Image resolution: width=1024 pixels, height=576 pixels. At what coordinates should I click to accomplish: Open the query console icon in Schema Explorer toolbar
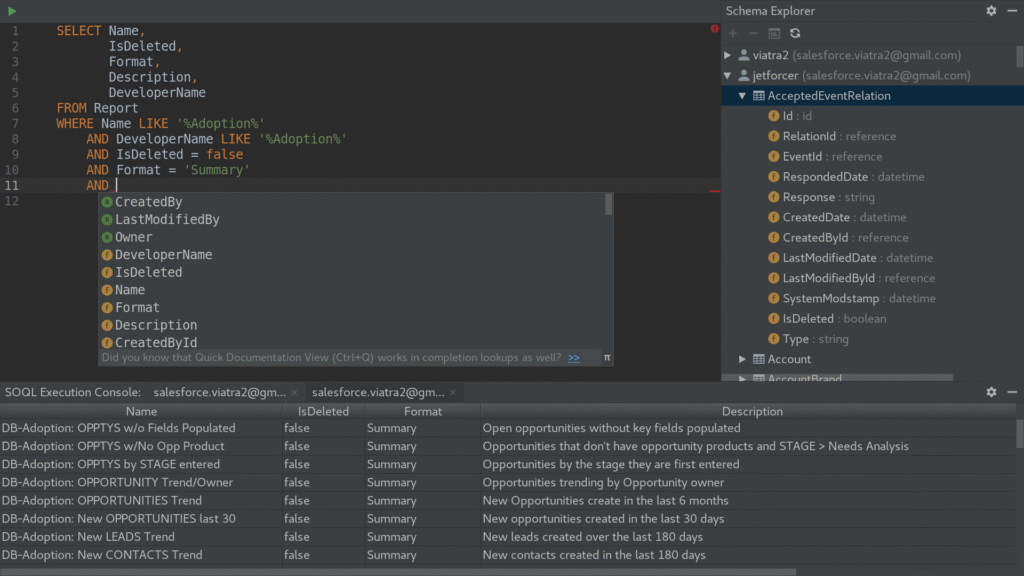point(774,33)
